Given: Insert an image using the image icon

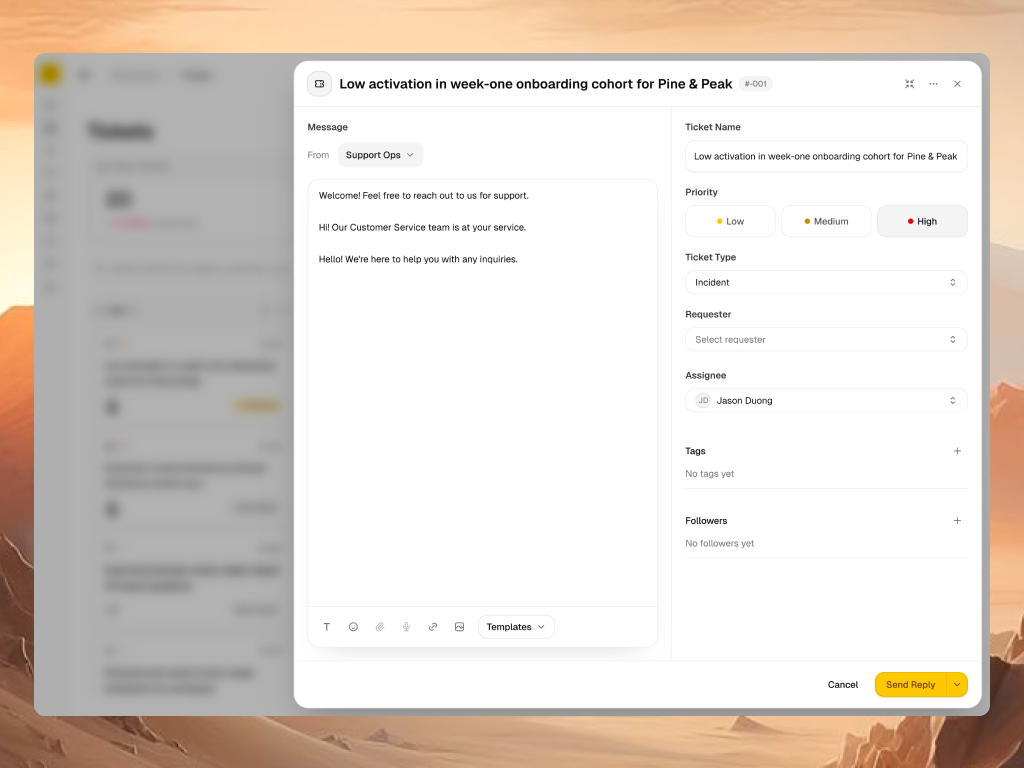Looking at the screenshot, I should tap(460, 627).
